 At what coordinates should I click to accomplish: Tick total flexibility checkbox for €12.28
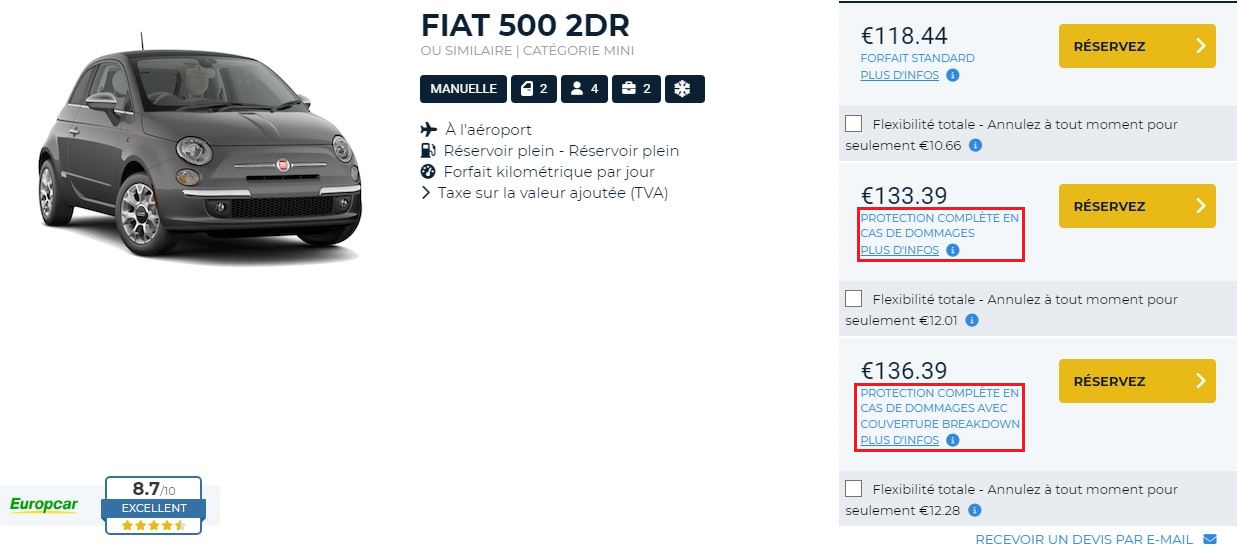[853, 489]
